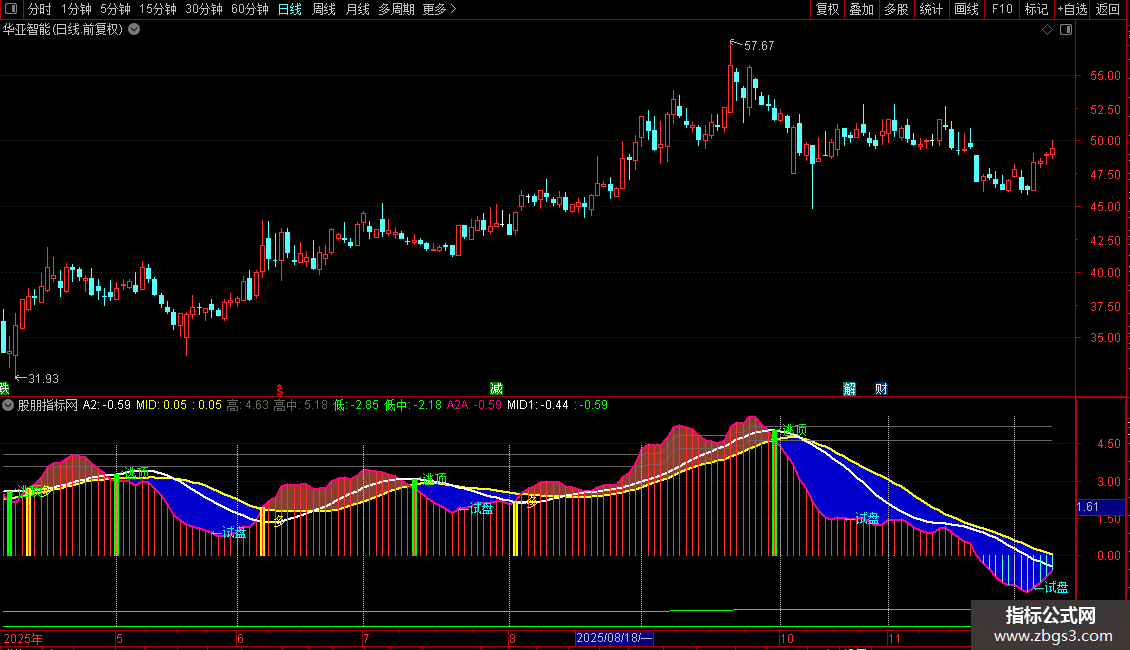
Task: Click the 股朋指标网 indicator name
Action: tap(48, 405)
